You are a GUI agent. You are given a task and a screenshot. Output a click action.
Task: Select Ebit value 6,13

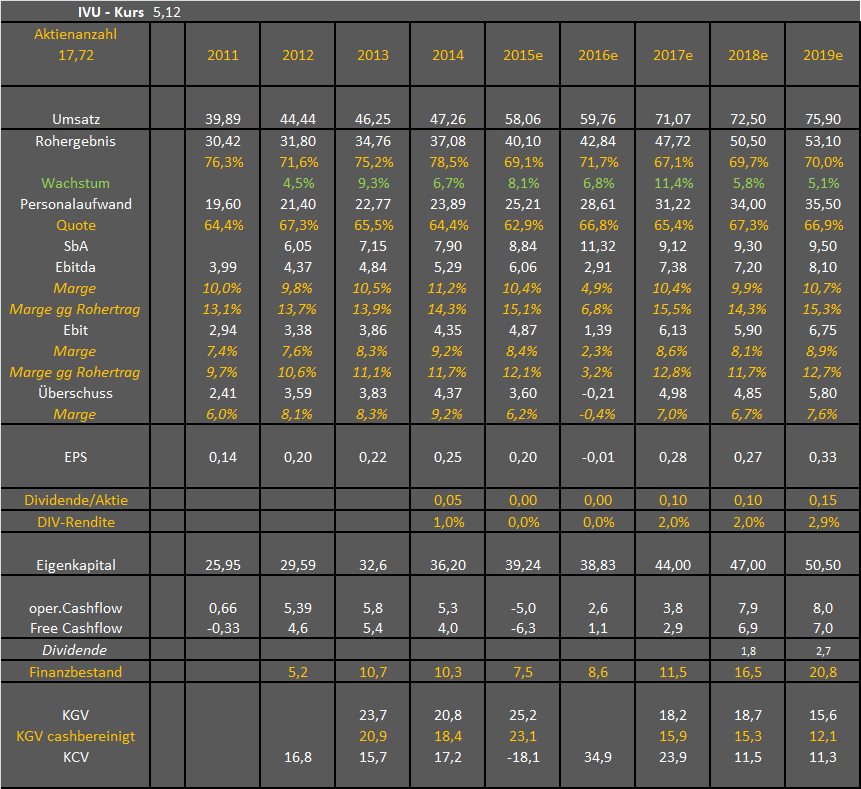[673, 331]
